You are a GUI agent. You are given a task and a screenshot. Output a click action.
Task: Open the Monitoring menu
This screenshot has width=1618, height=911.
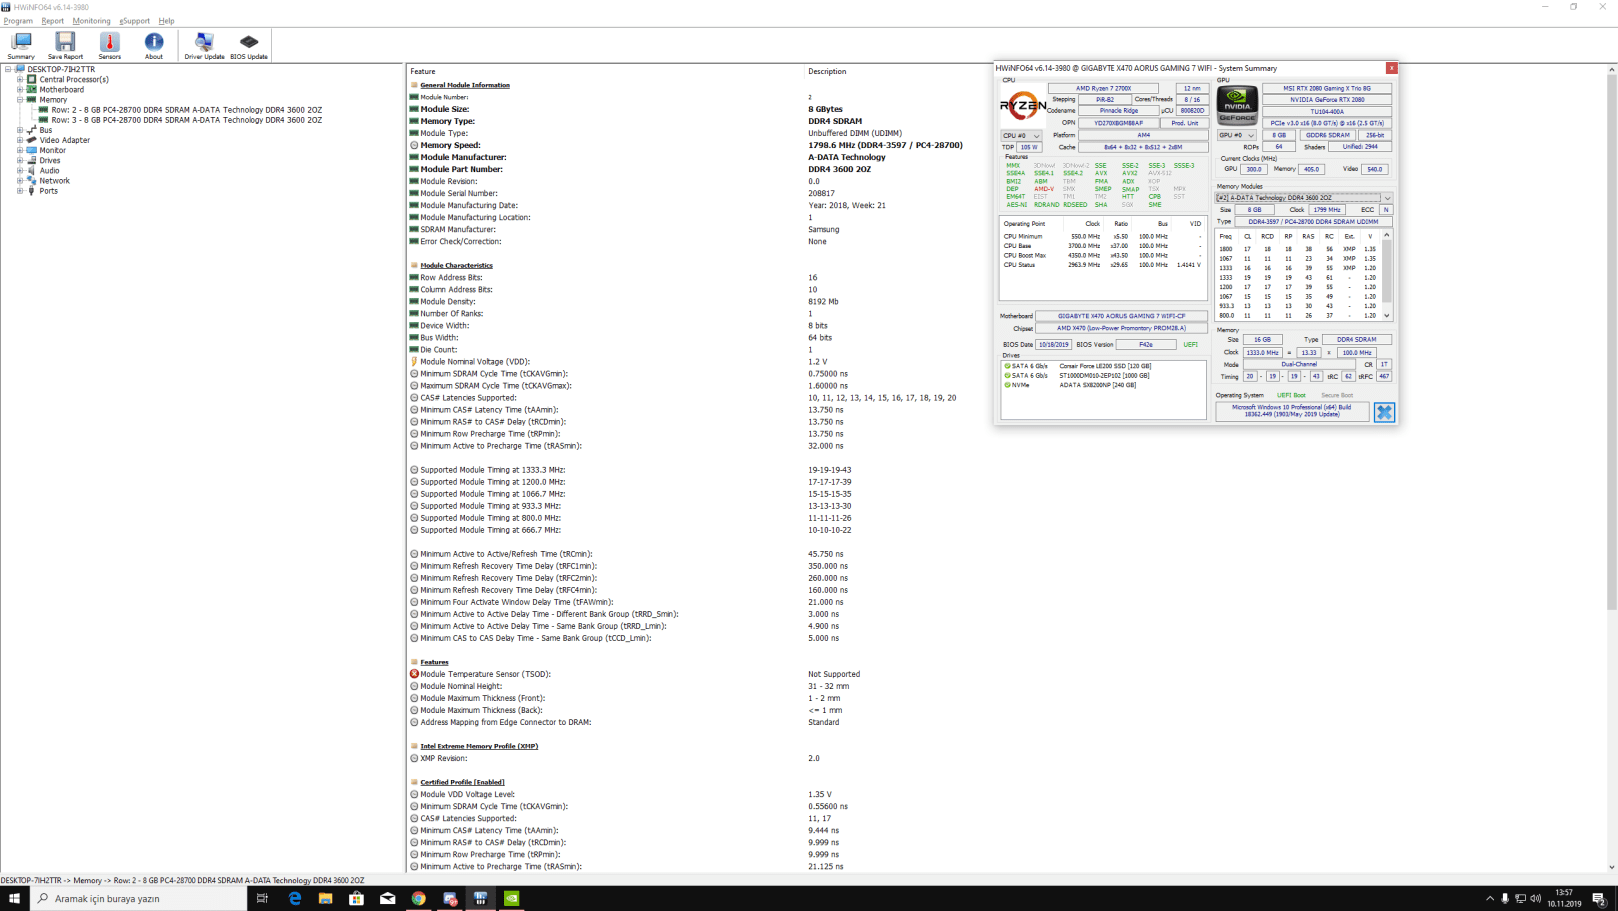91,21
